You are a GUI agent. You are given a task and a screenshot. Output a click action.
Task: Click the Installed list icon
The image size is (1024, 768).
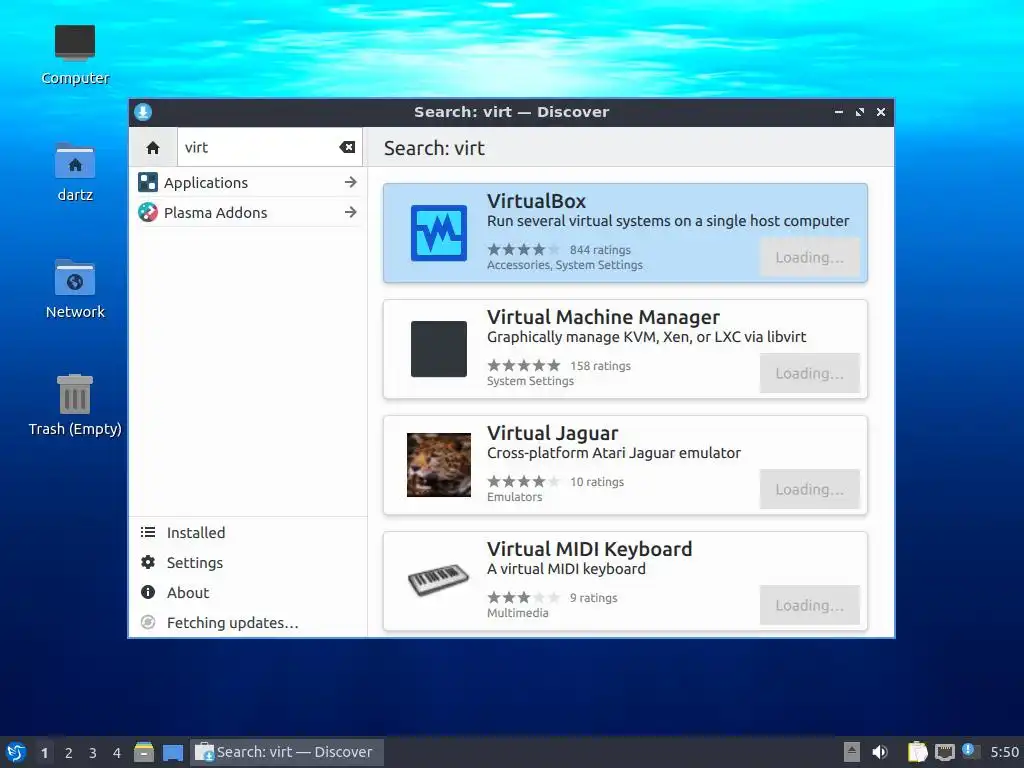(x=148, y=532)
